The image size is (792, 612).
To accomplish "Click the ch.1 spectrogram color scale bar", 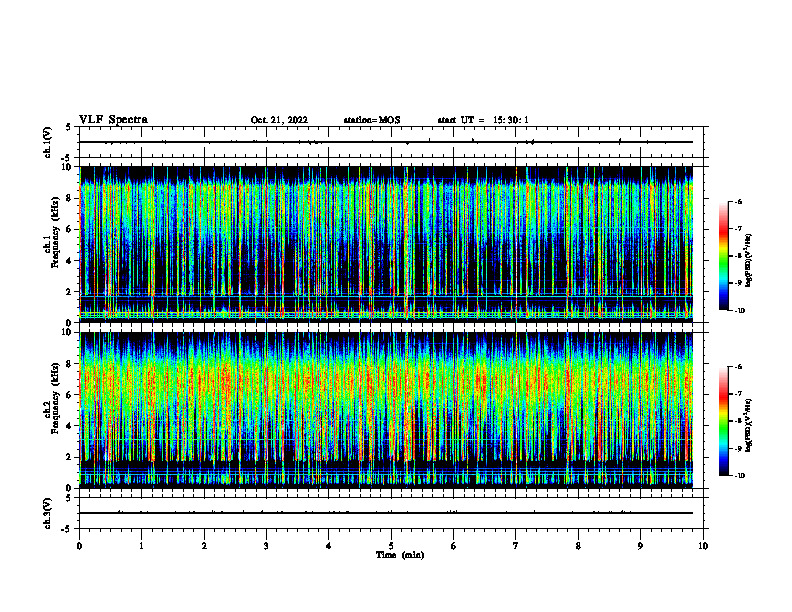I will point(724,256).
